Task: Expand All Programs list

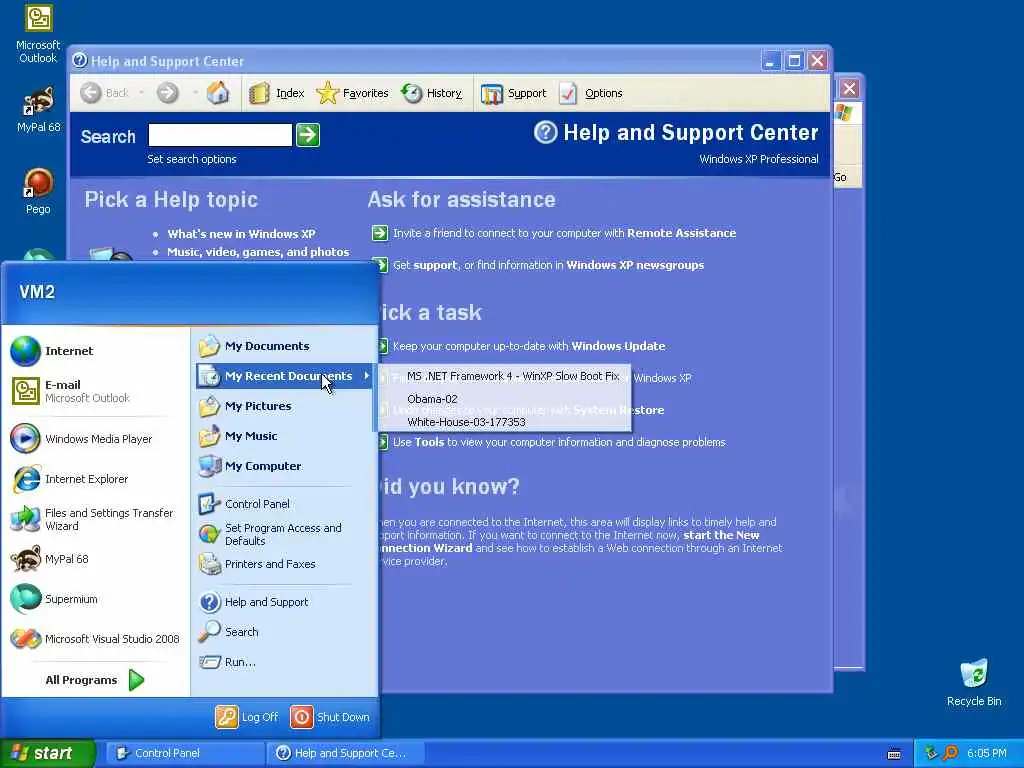Action: click(95, 680)
